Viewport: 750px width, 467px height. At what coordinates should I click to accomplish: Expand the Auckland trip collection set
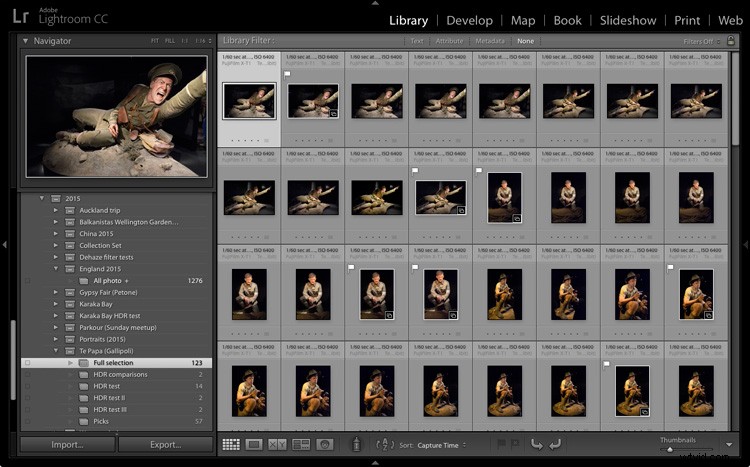click(55, 210)
